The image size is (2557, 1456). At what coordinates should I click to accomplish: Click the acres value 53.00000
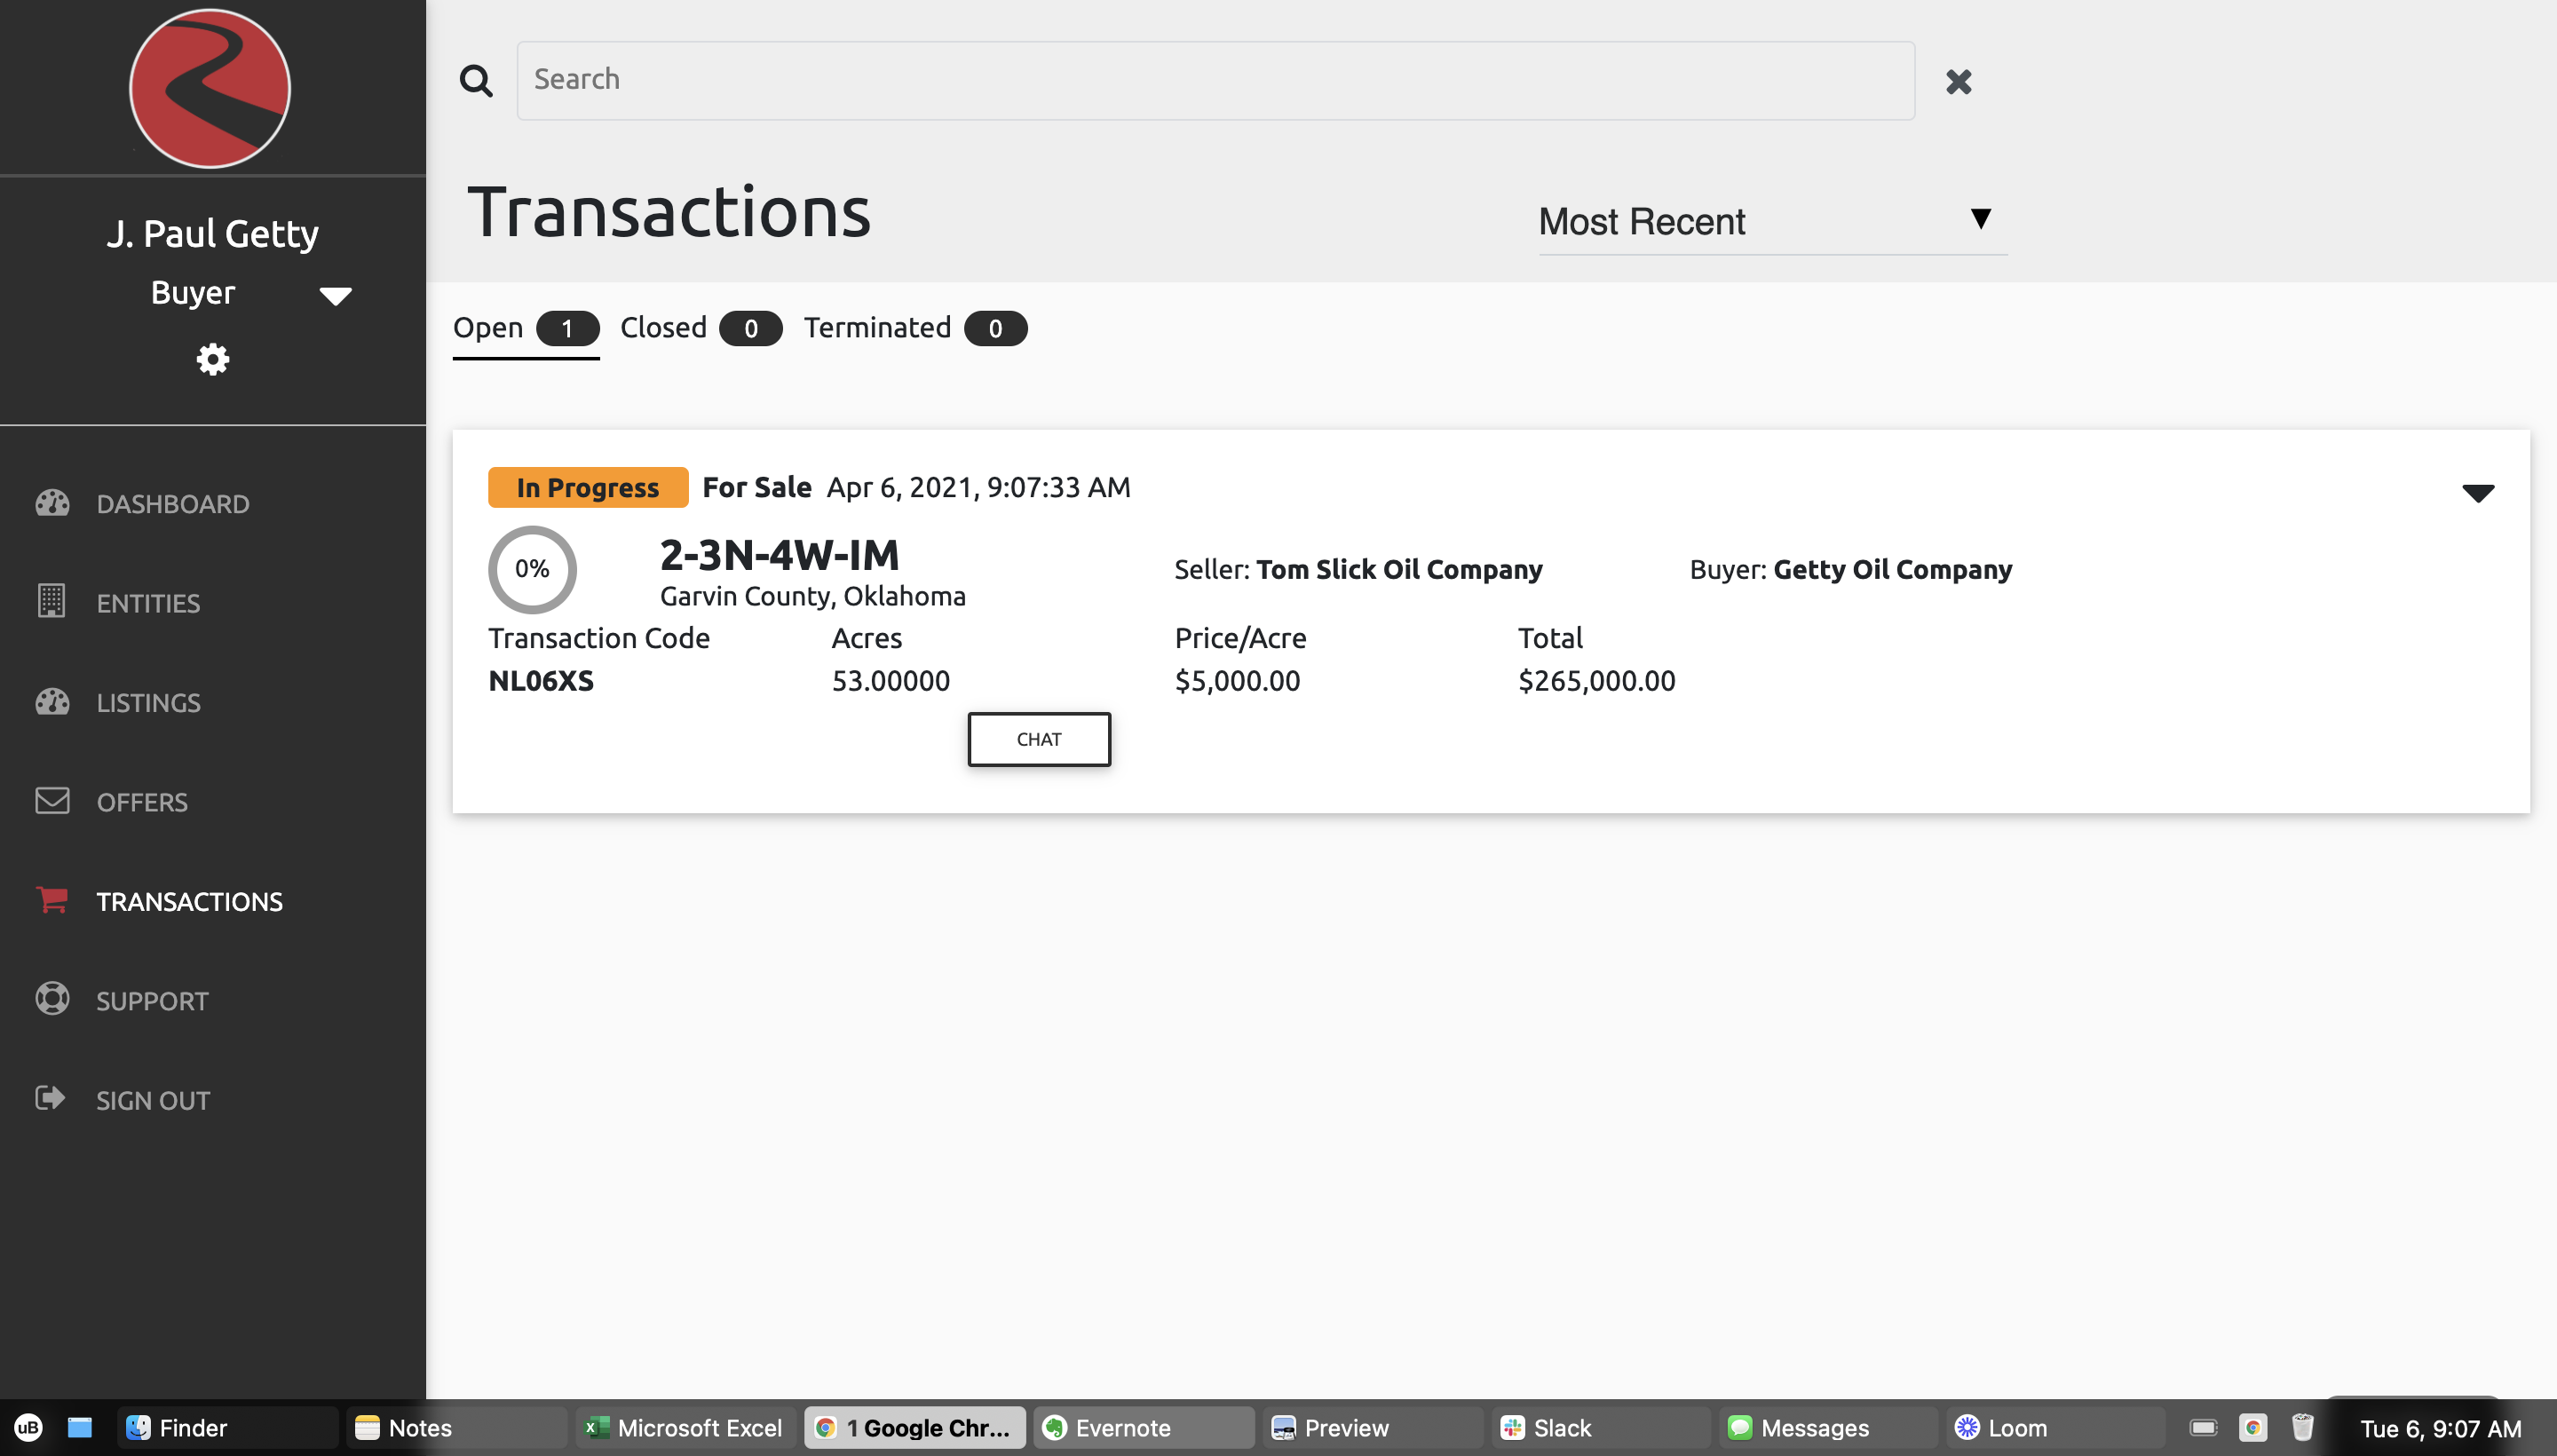click(890, 681)
